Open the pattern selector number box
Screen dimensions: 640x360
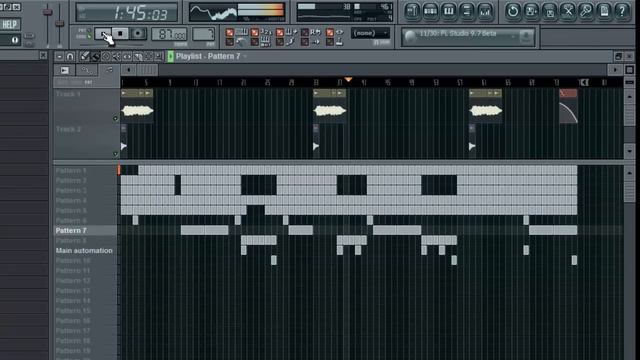coord(203,34)
